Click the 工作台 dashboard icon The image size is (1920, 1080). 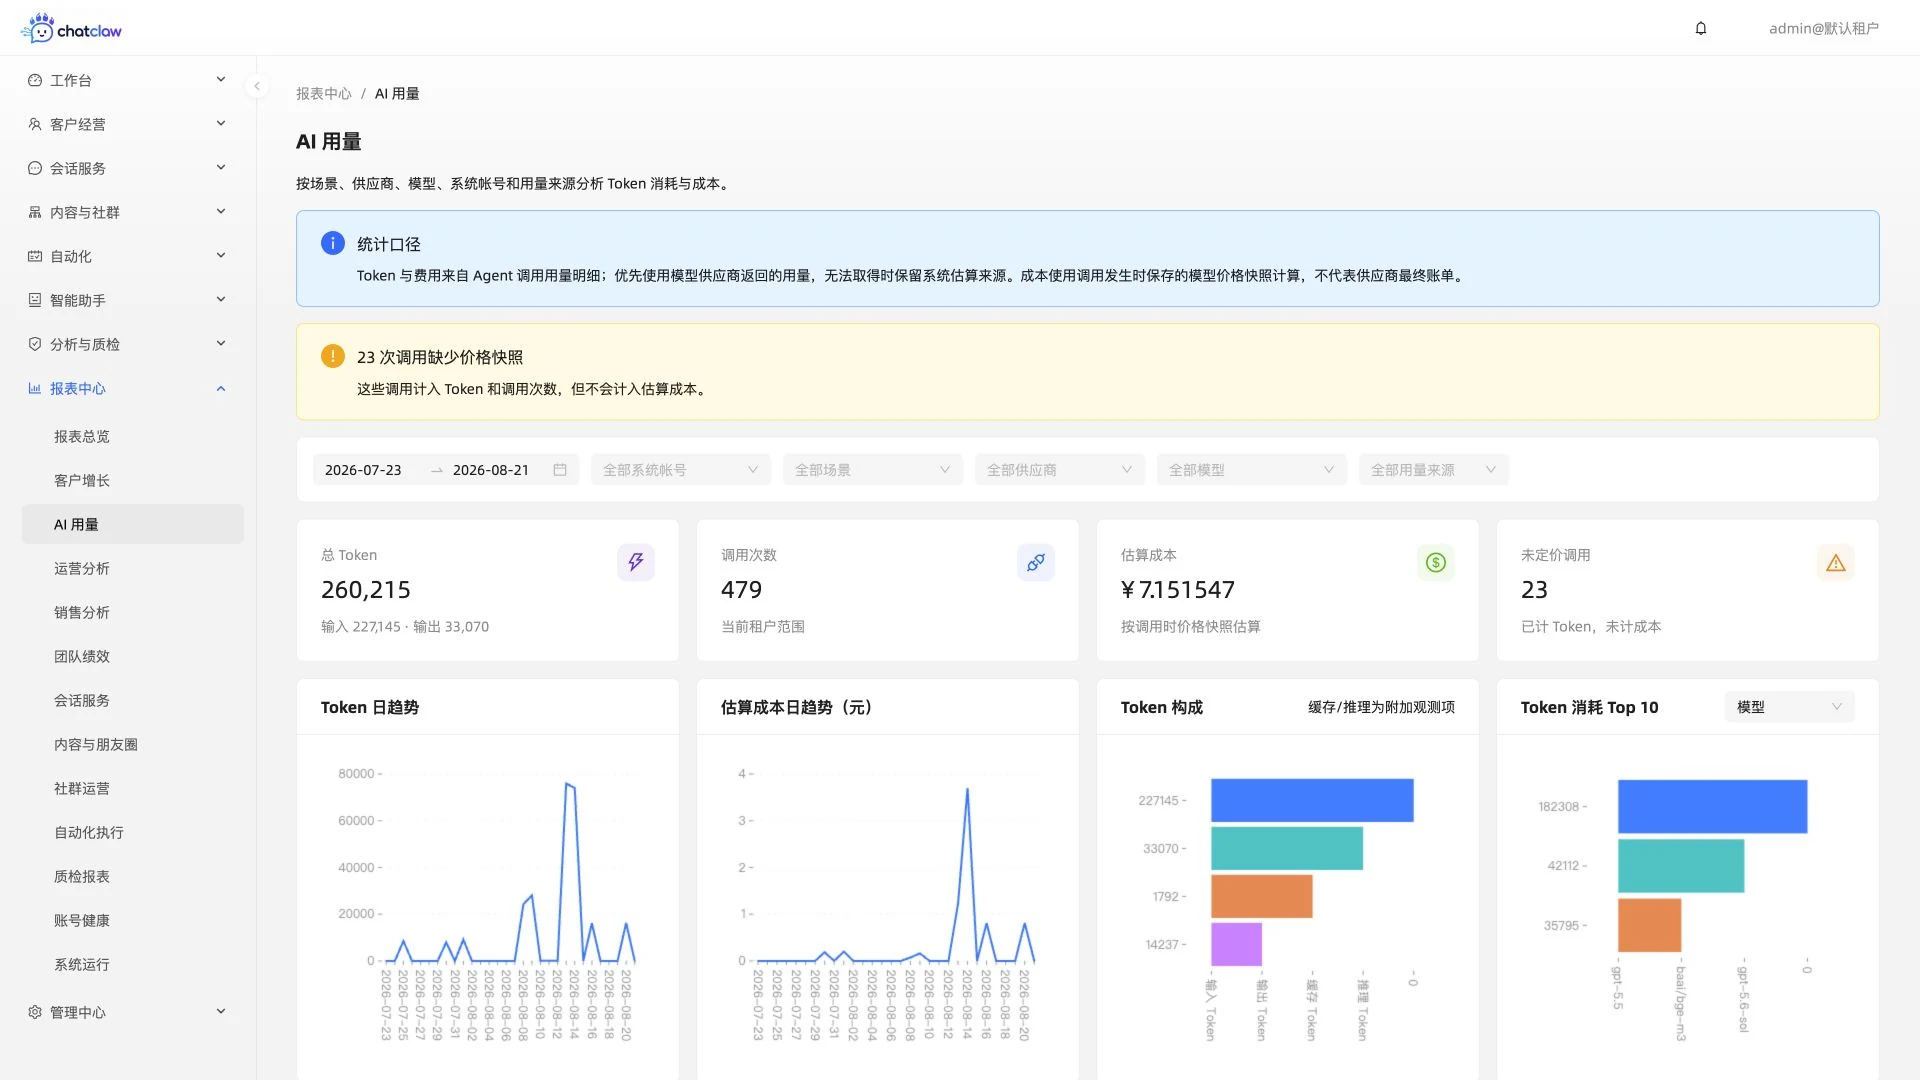pyautogui.click(x=35, y=80)
